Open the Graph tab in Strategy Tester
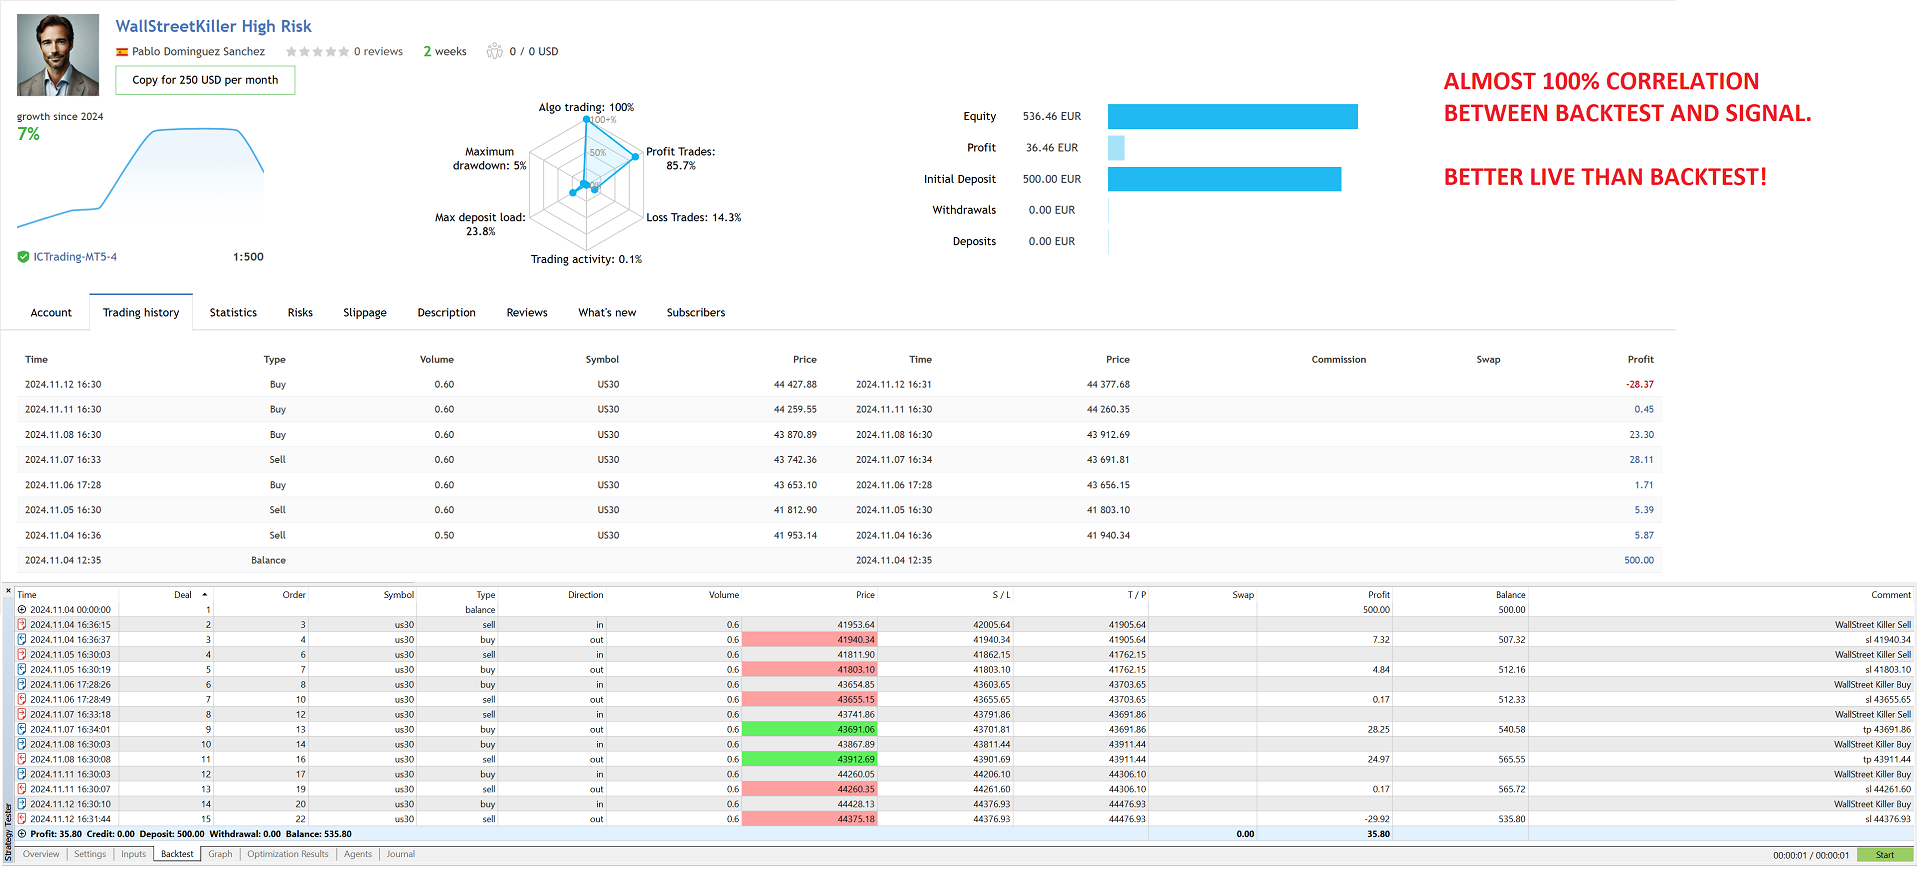The height and width of the screenshot is (869, 1920). tap(220, 854)
